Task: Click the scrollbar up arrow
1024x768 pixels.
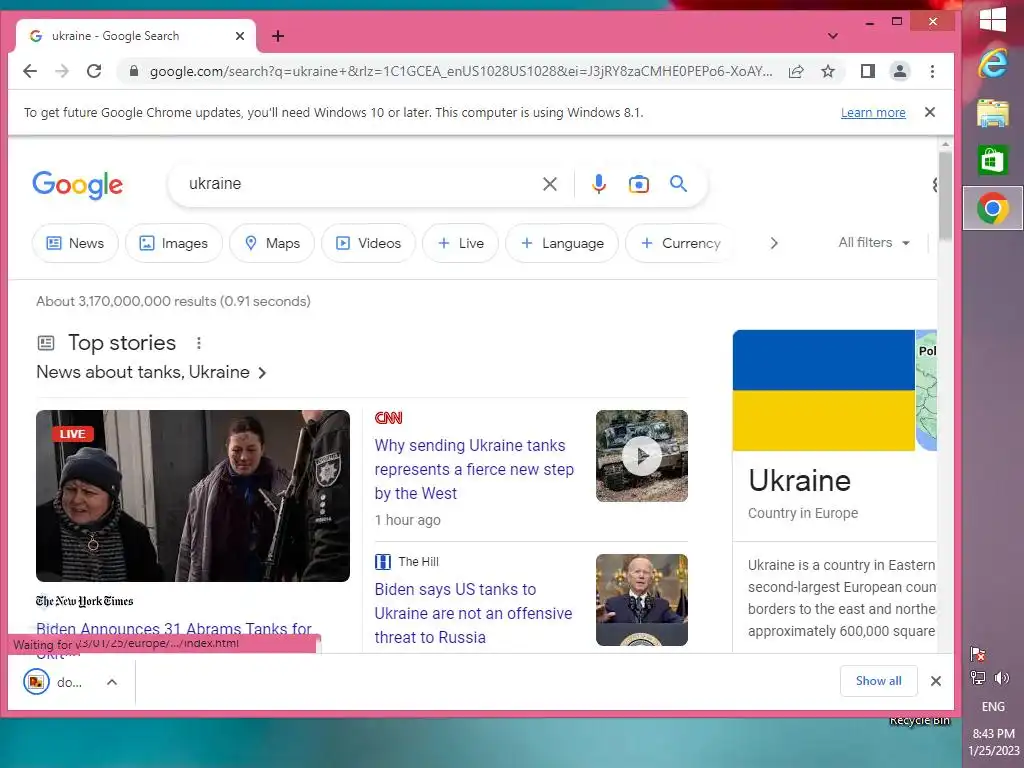Action: [945, 144]
